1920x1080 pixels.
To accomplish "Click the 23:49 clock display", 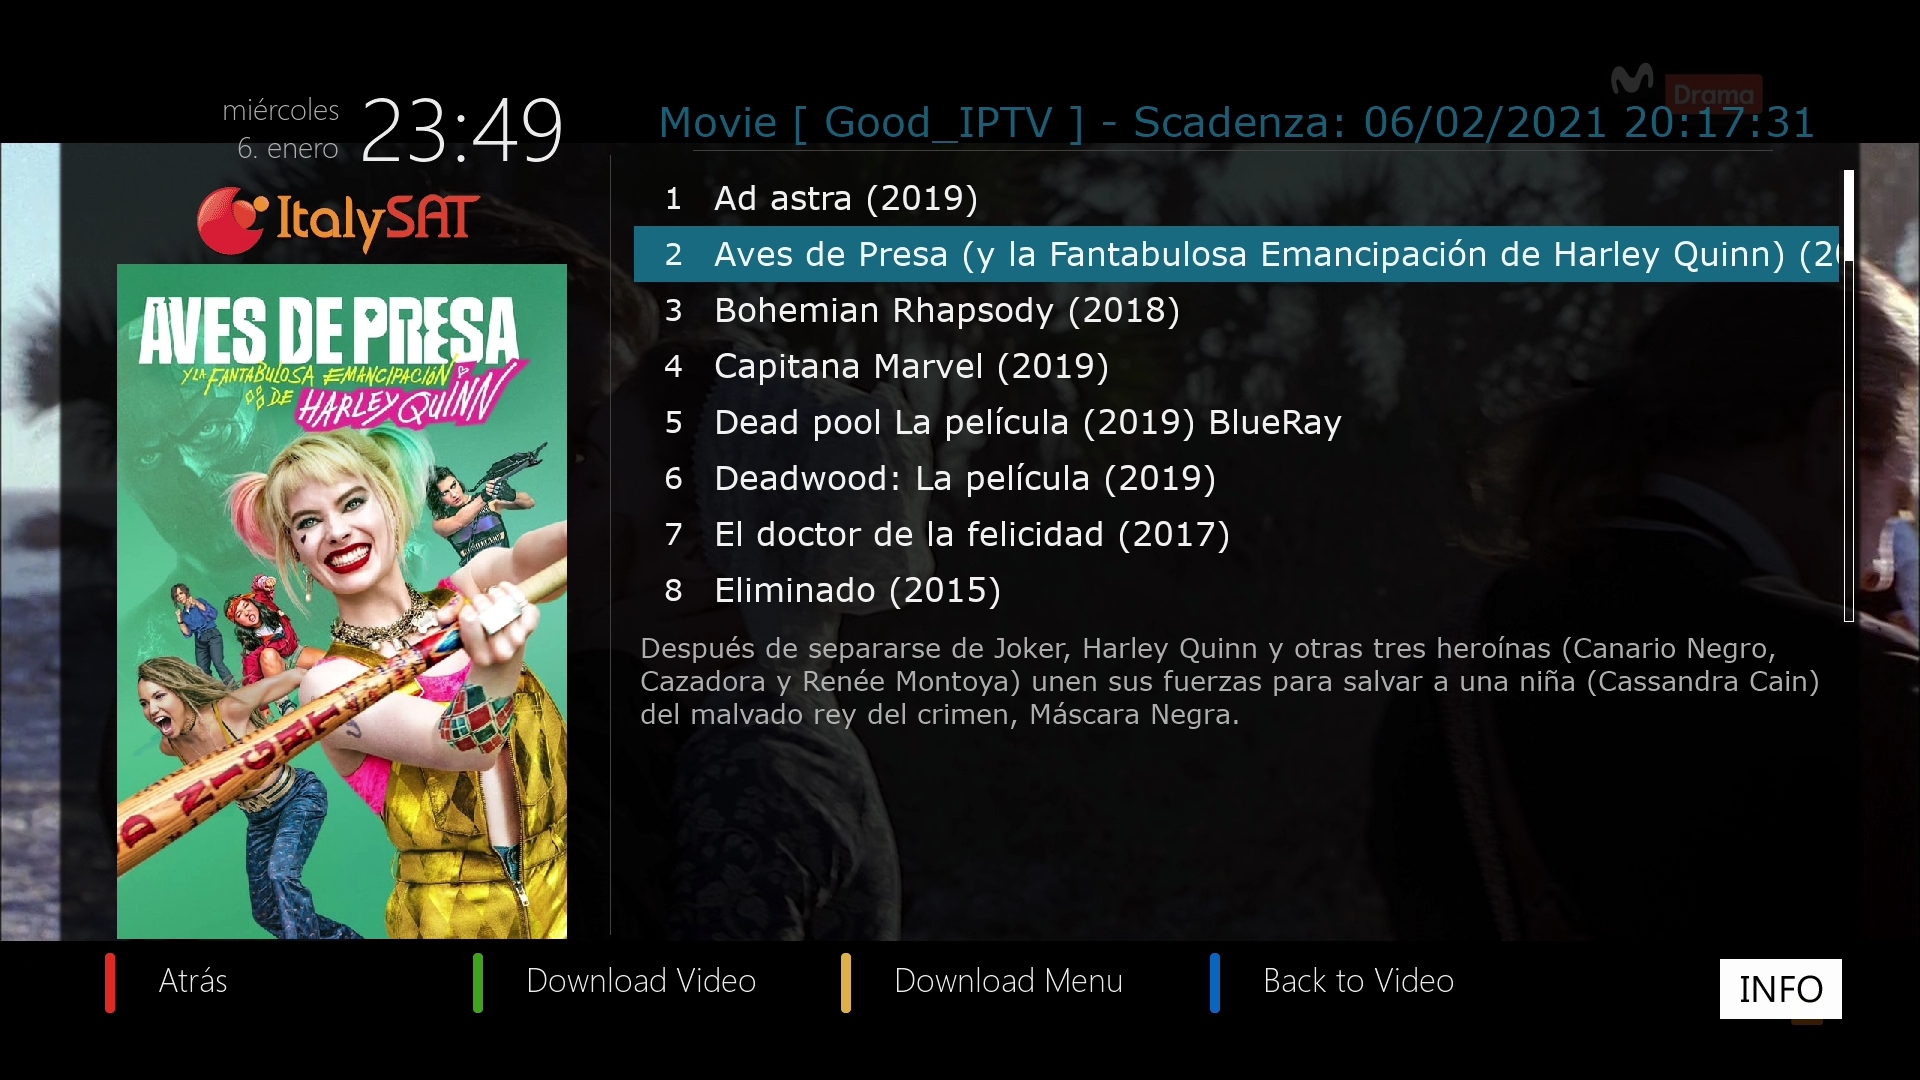I will (x=462, y=130).
